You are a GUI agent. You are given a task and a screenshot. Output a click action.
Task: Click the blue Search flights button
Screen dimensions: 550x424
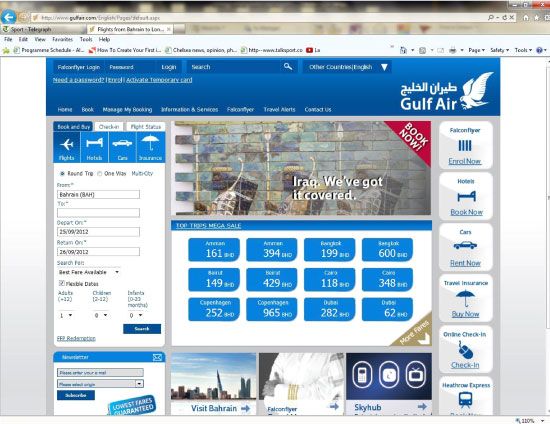142,329
